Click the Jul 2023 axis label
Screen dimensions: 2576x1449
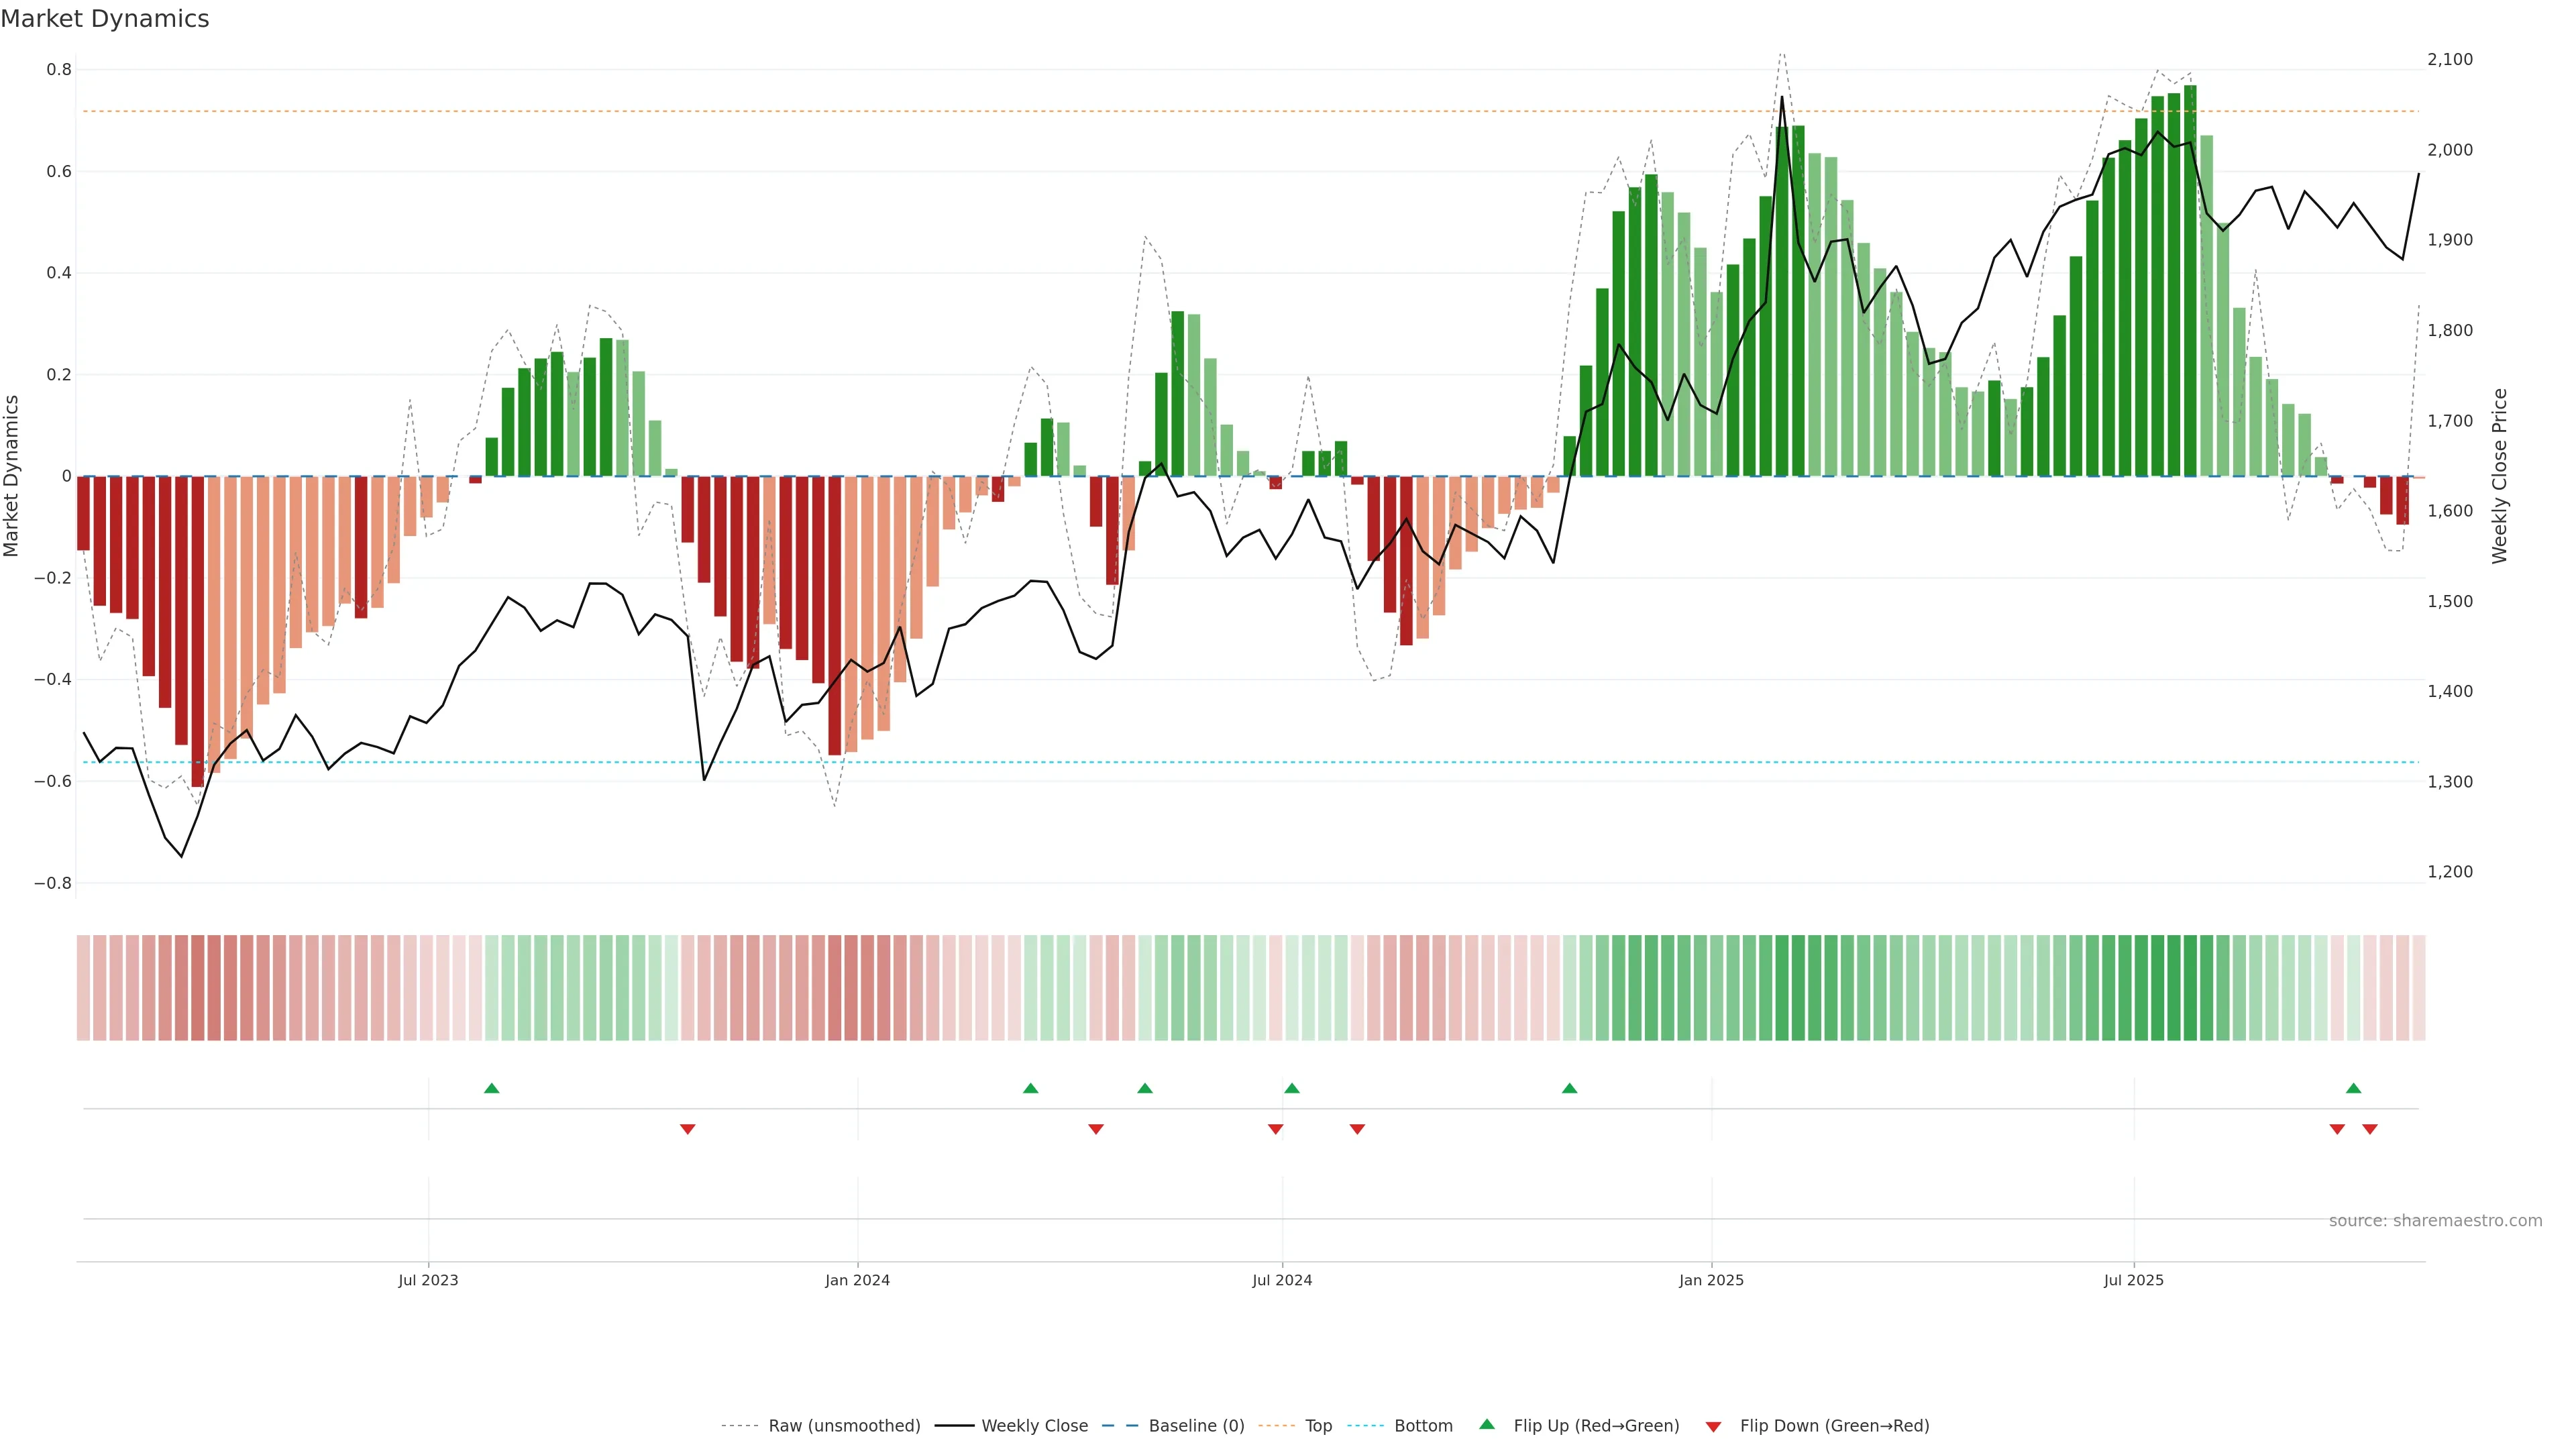tap(428, 1280)
